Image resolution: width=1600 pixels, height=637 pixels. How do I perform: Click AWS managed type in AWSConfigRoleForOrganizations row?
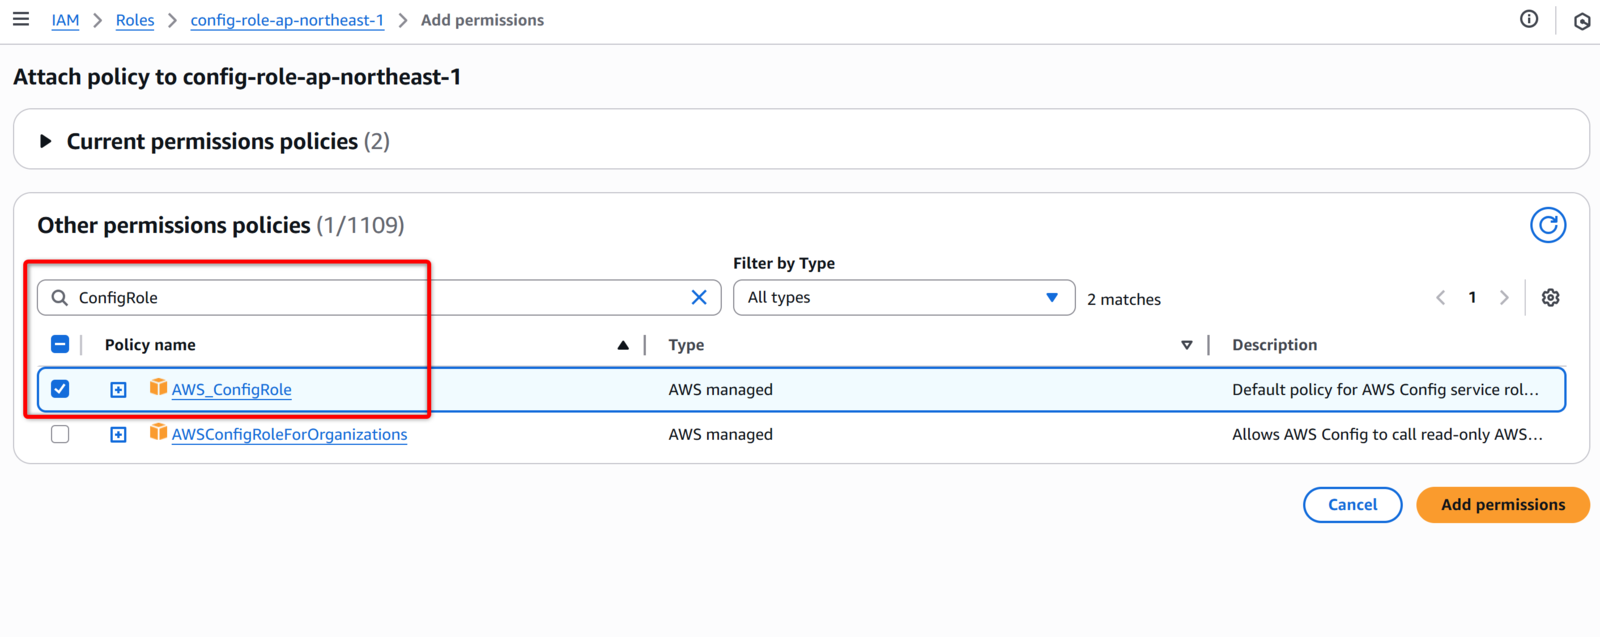coord(720,434)
